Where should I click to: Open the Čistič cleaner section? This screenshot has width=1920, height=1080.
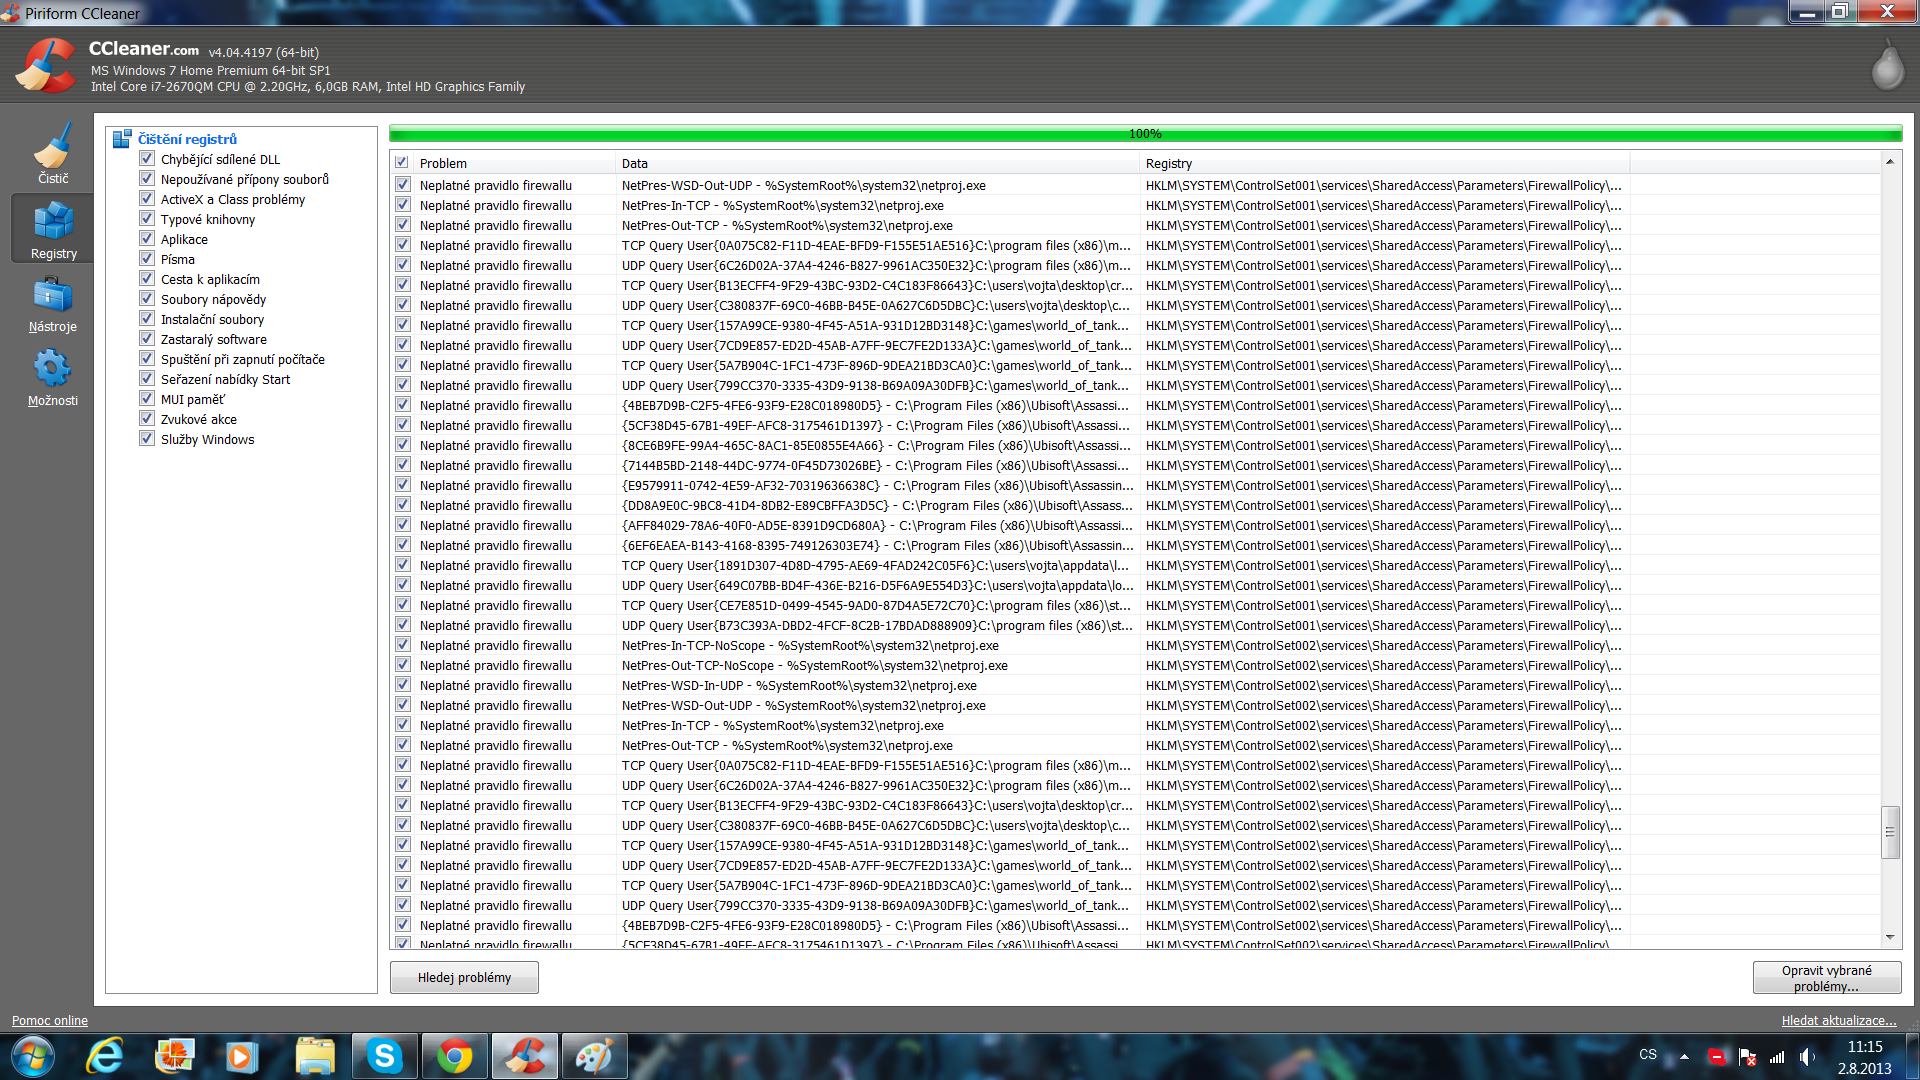pos(53,152)
